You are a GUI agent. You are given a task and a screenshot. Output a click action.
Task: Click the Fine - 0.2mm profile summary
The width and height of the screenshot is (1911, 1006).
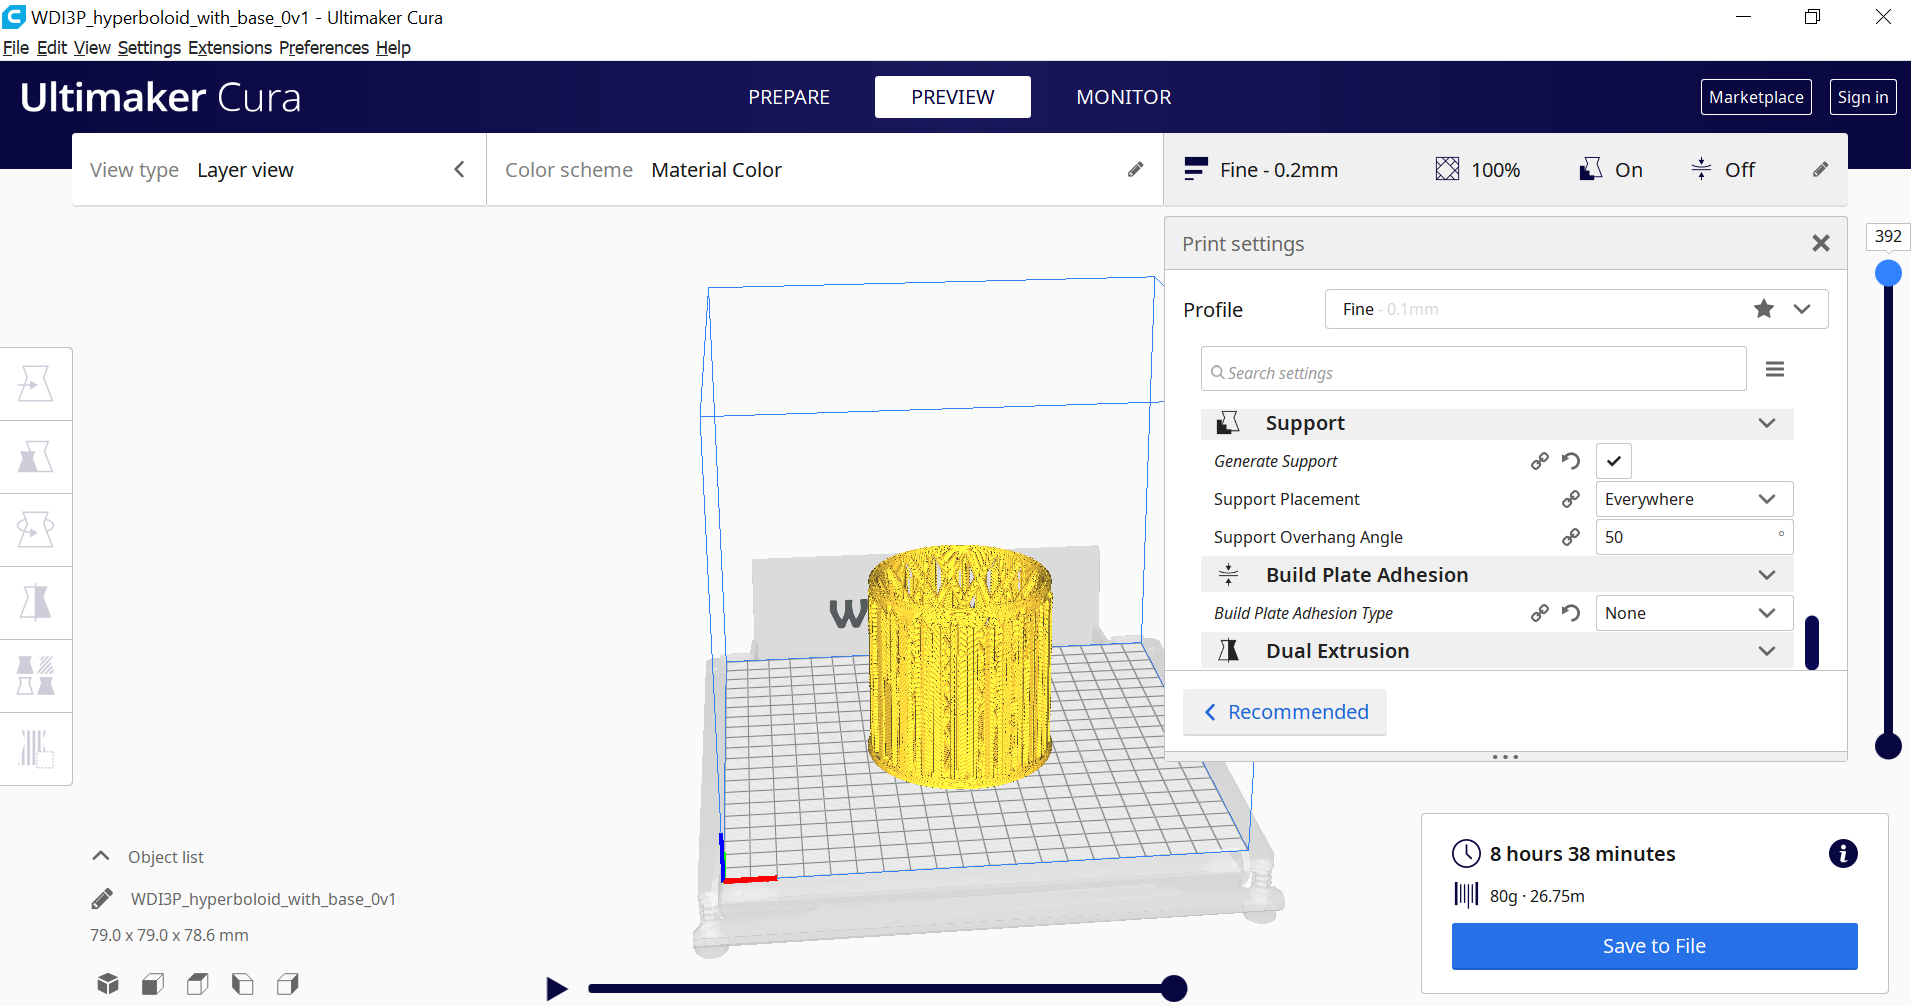tap(1261, 170)
